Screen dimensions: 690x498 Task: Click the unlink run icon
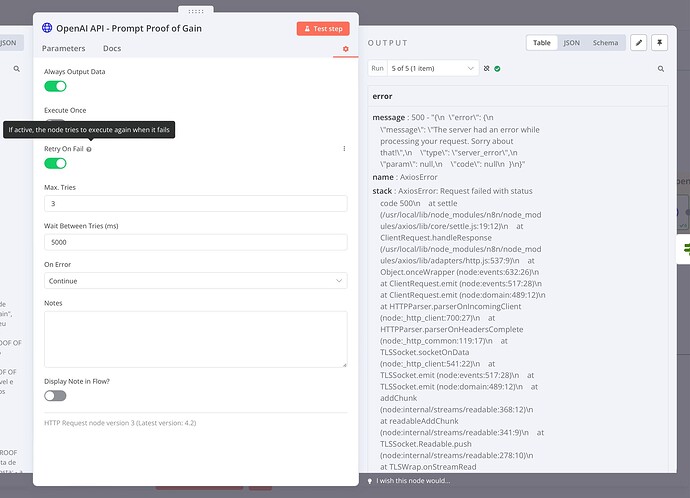[486, 69]
